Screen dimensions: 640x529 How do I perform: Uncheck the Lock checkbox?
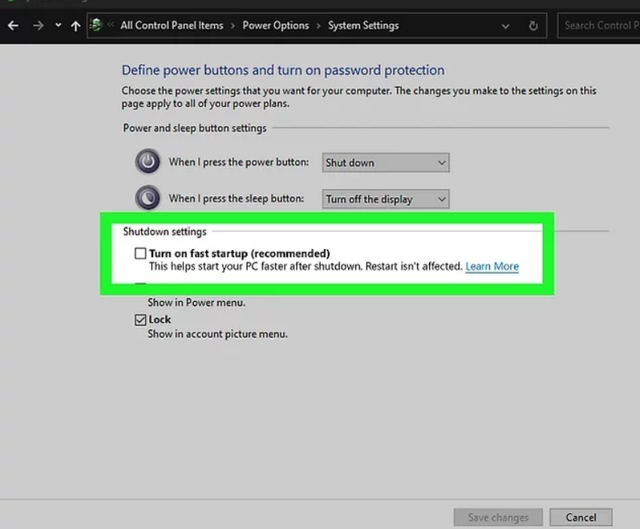141,320
